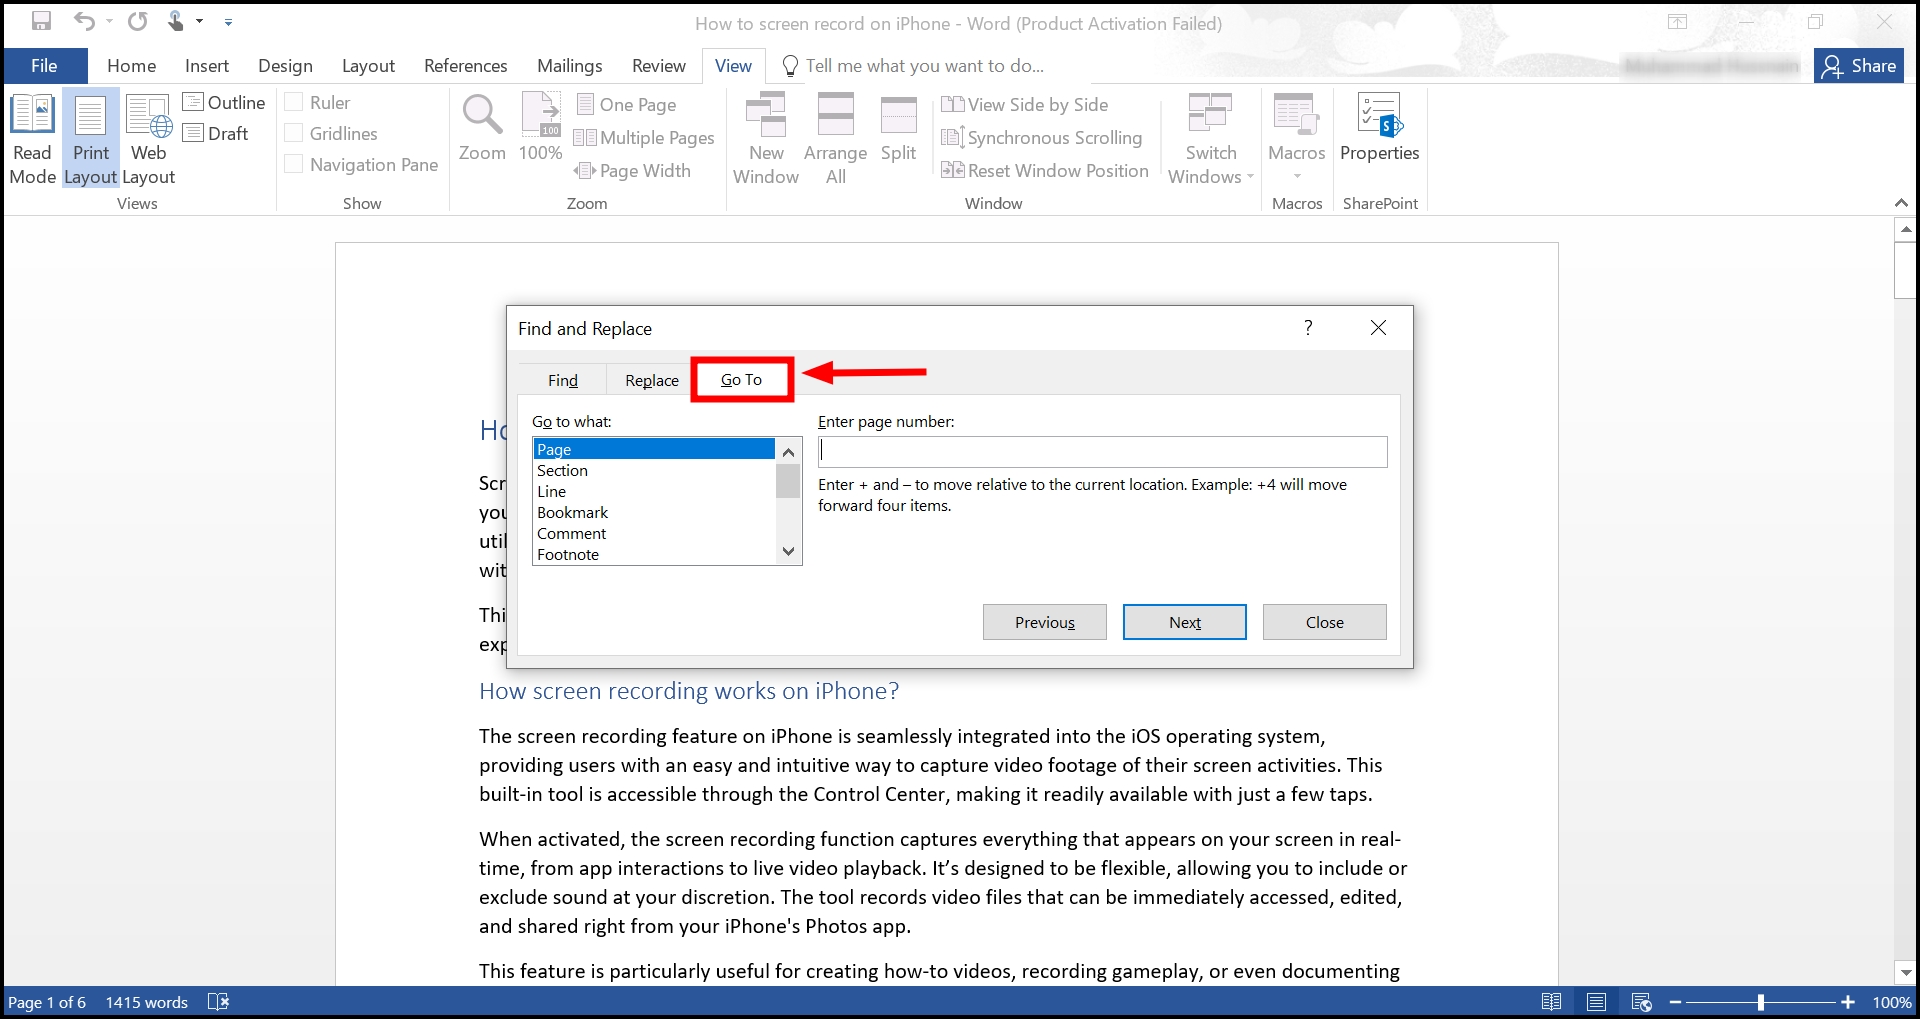
Task: Switch to the Replace tab in dialog
Action: [652, 380]
